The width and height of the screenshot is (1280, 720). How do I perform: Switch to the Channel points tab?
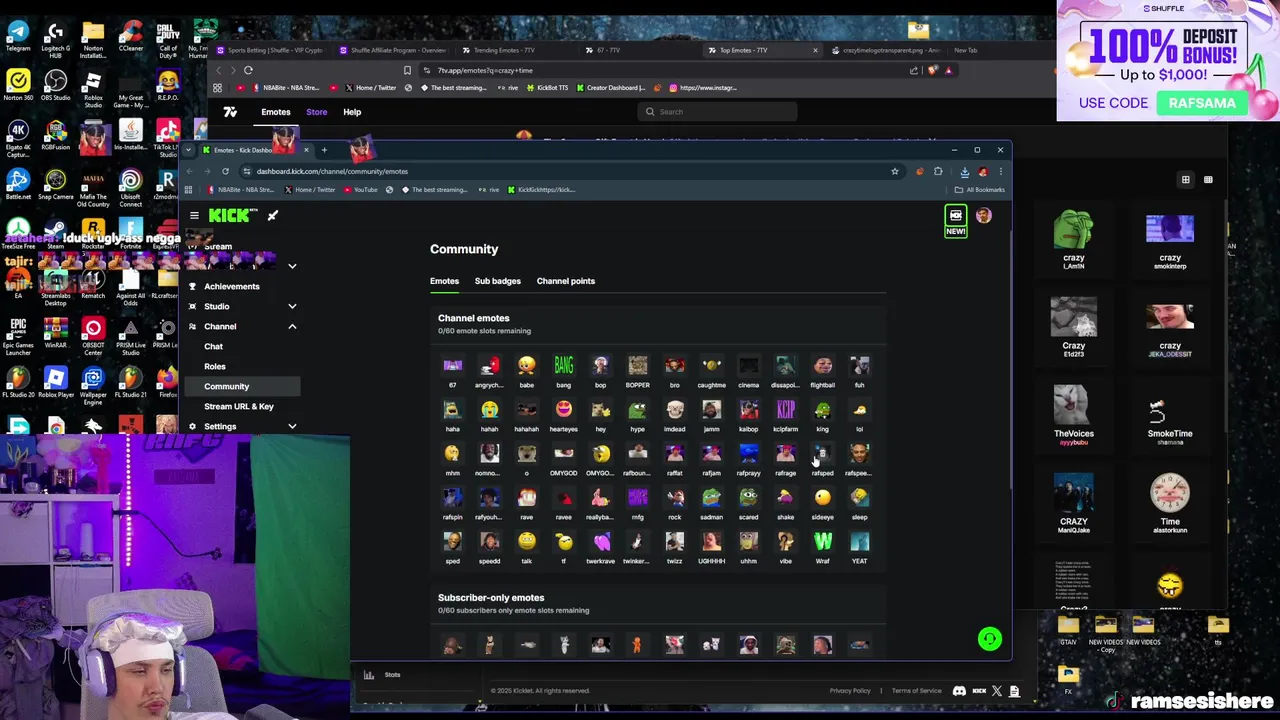(x=565, y=281)
